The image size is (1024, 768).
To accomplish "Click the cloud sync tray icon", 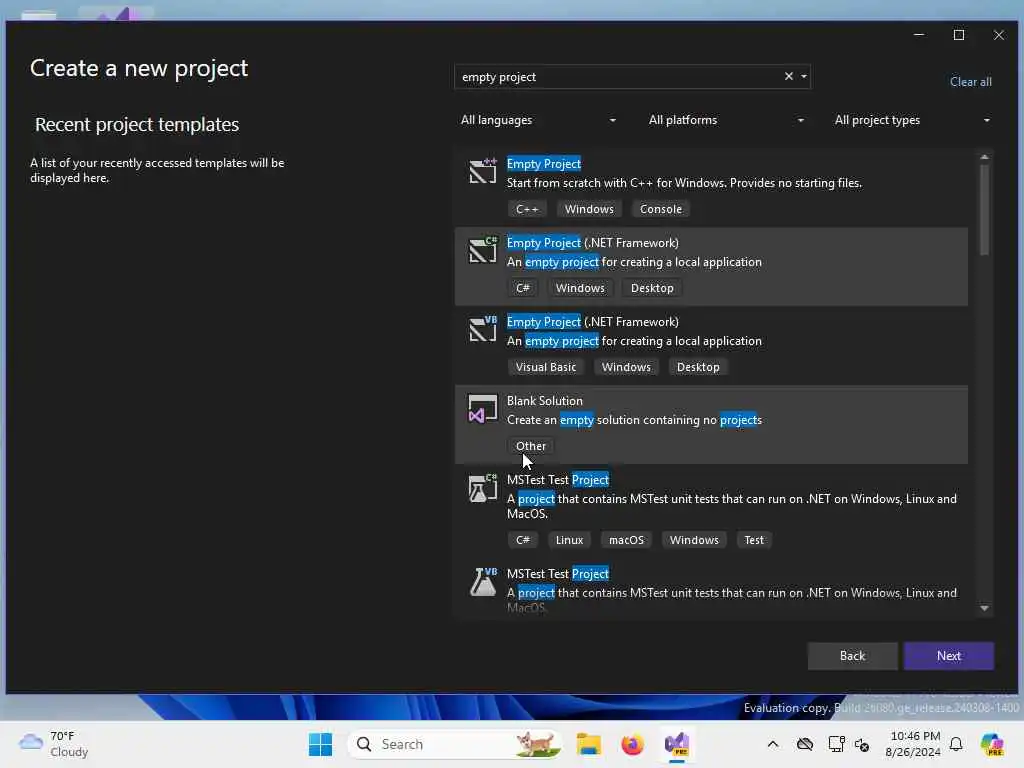I will pyautogui.click(x=805, y=744).
